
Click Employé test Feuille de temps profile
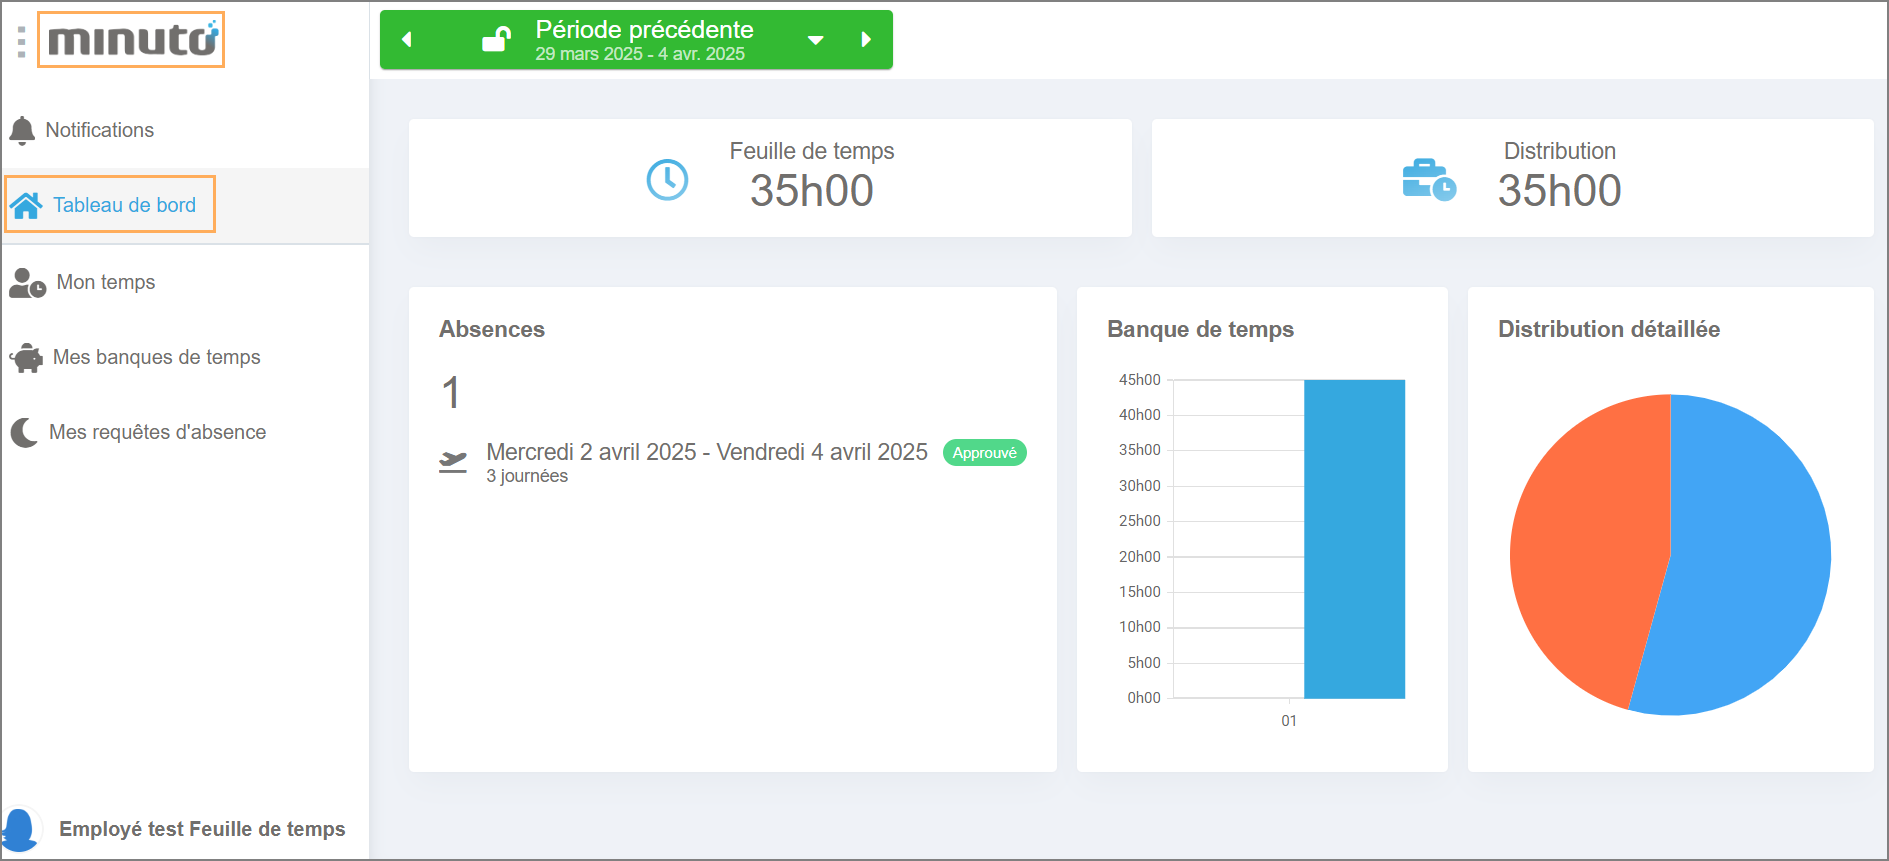click(x=202, y=829)
